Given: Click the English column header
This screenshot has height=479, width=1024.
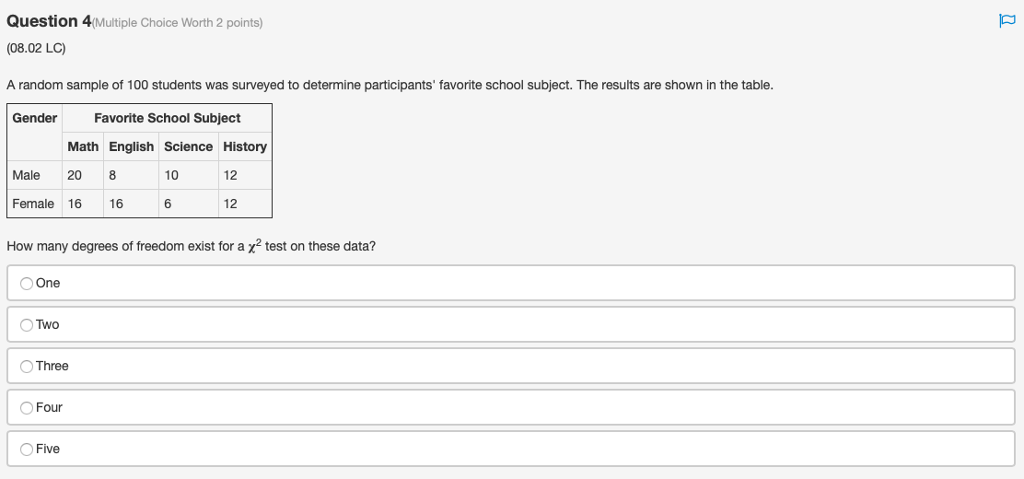Looking at the screenshot, I should 131,146.
